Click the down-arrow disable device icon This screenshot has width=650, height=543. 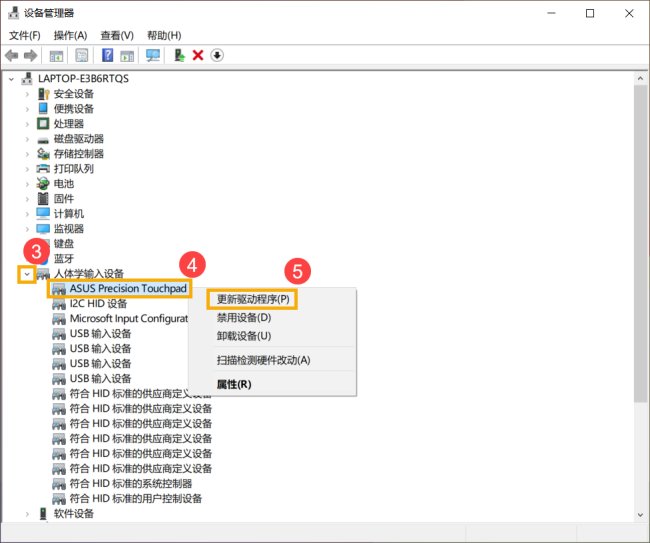click(x=217, y=55)
